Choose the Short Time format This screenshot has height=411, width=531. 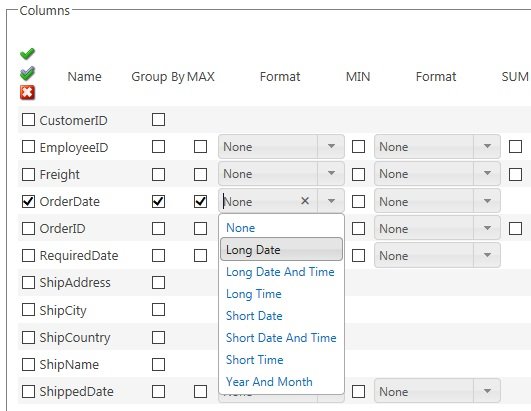click(281, 360)
